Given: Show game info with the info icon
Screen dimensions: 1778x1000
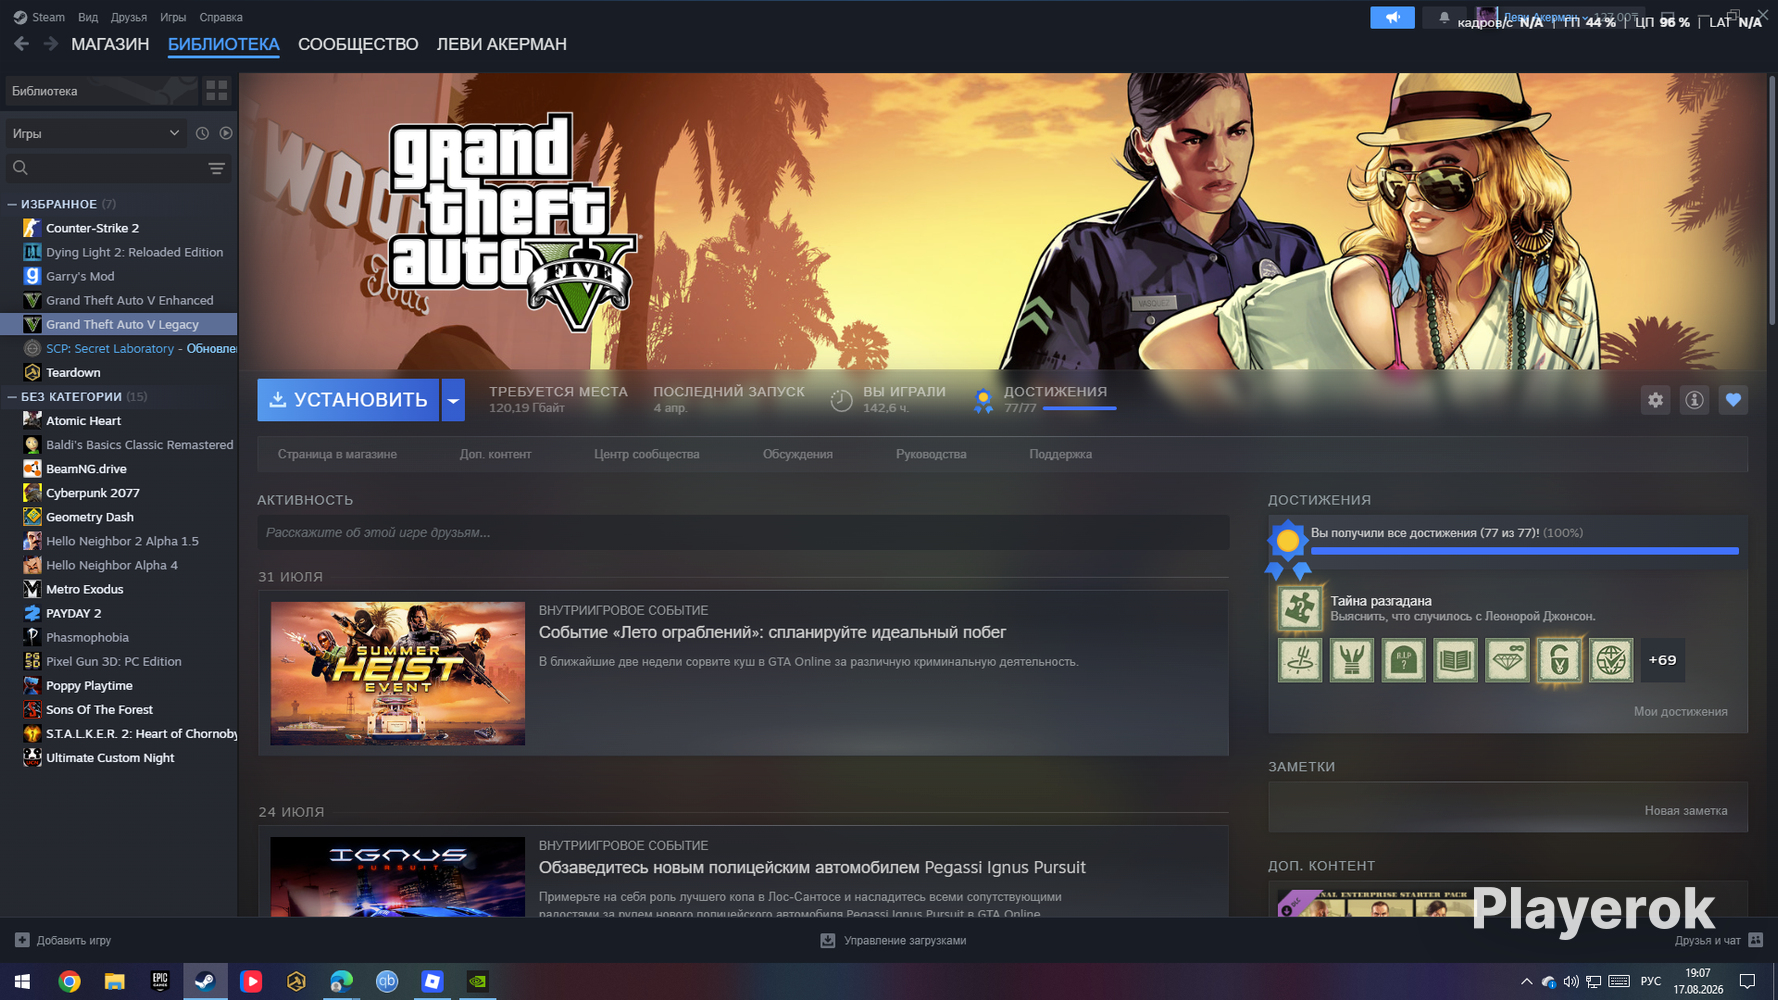Looking at the screenshot, I should tap(1694, 400).
